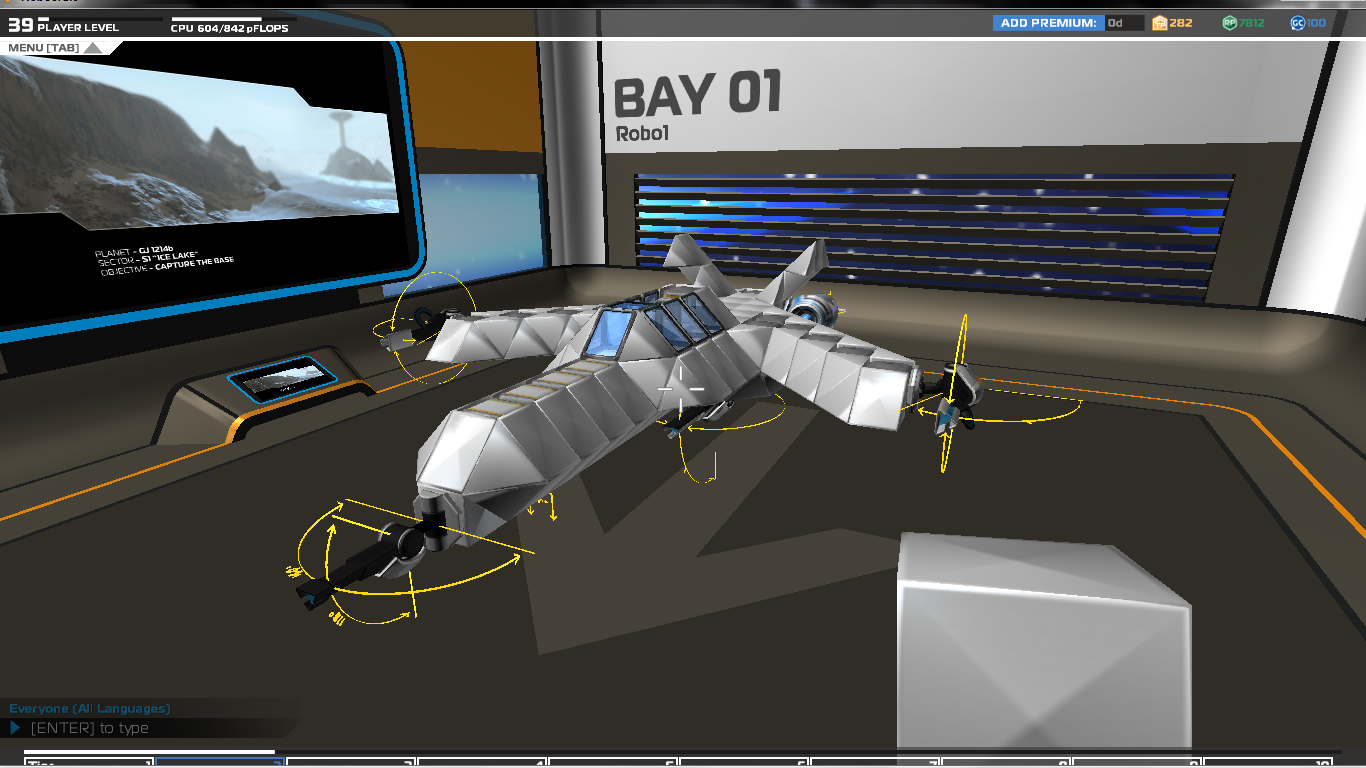The height and width of the screenshot is (768, 1366).
Task: Click the 282 tech points value
Action: pos(1181,23)
